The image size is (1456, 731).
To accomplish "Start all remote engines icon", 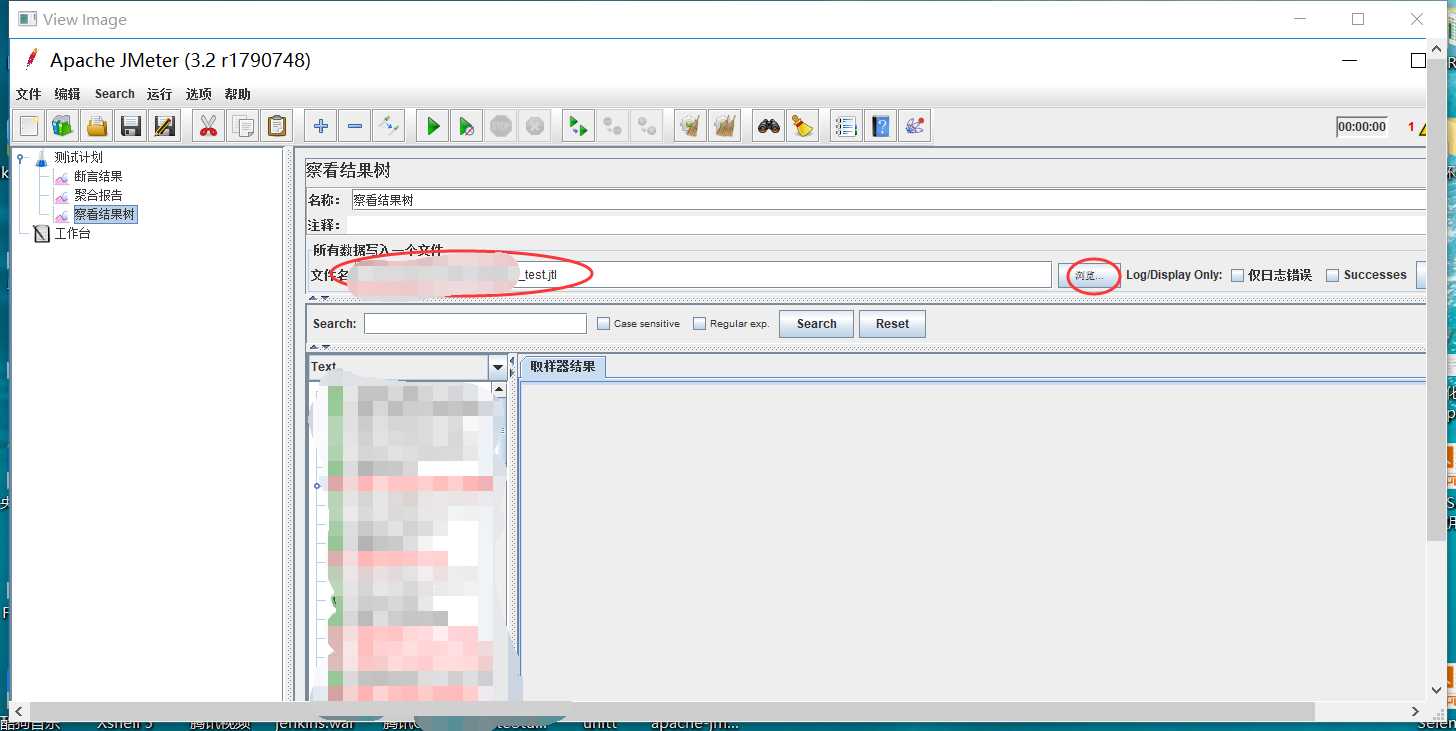I will pyautogui.click(x=577, y=126).
